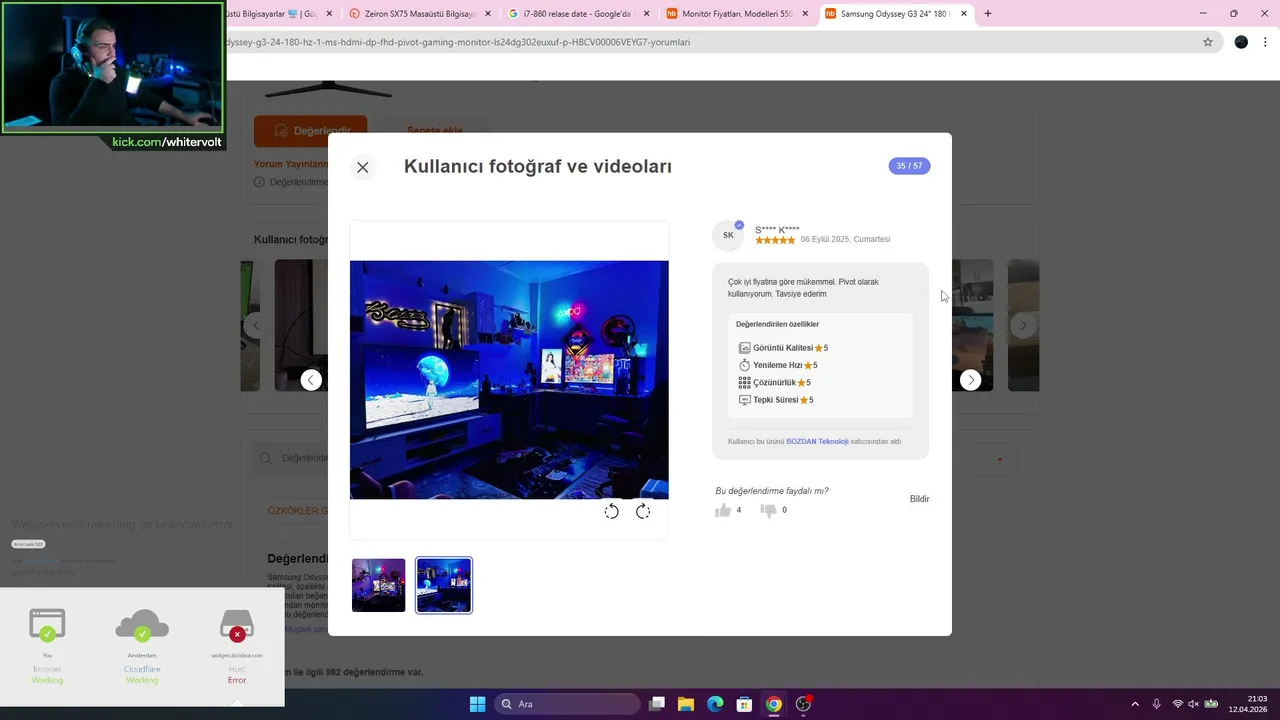Open clock and date 21:03
The width and height of the screenshot is (1280, 720).
tap(1248, 704)
